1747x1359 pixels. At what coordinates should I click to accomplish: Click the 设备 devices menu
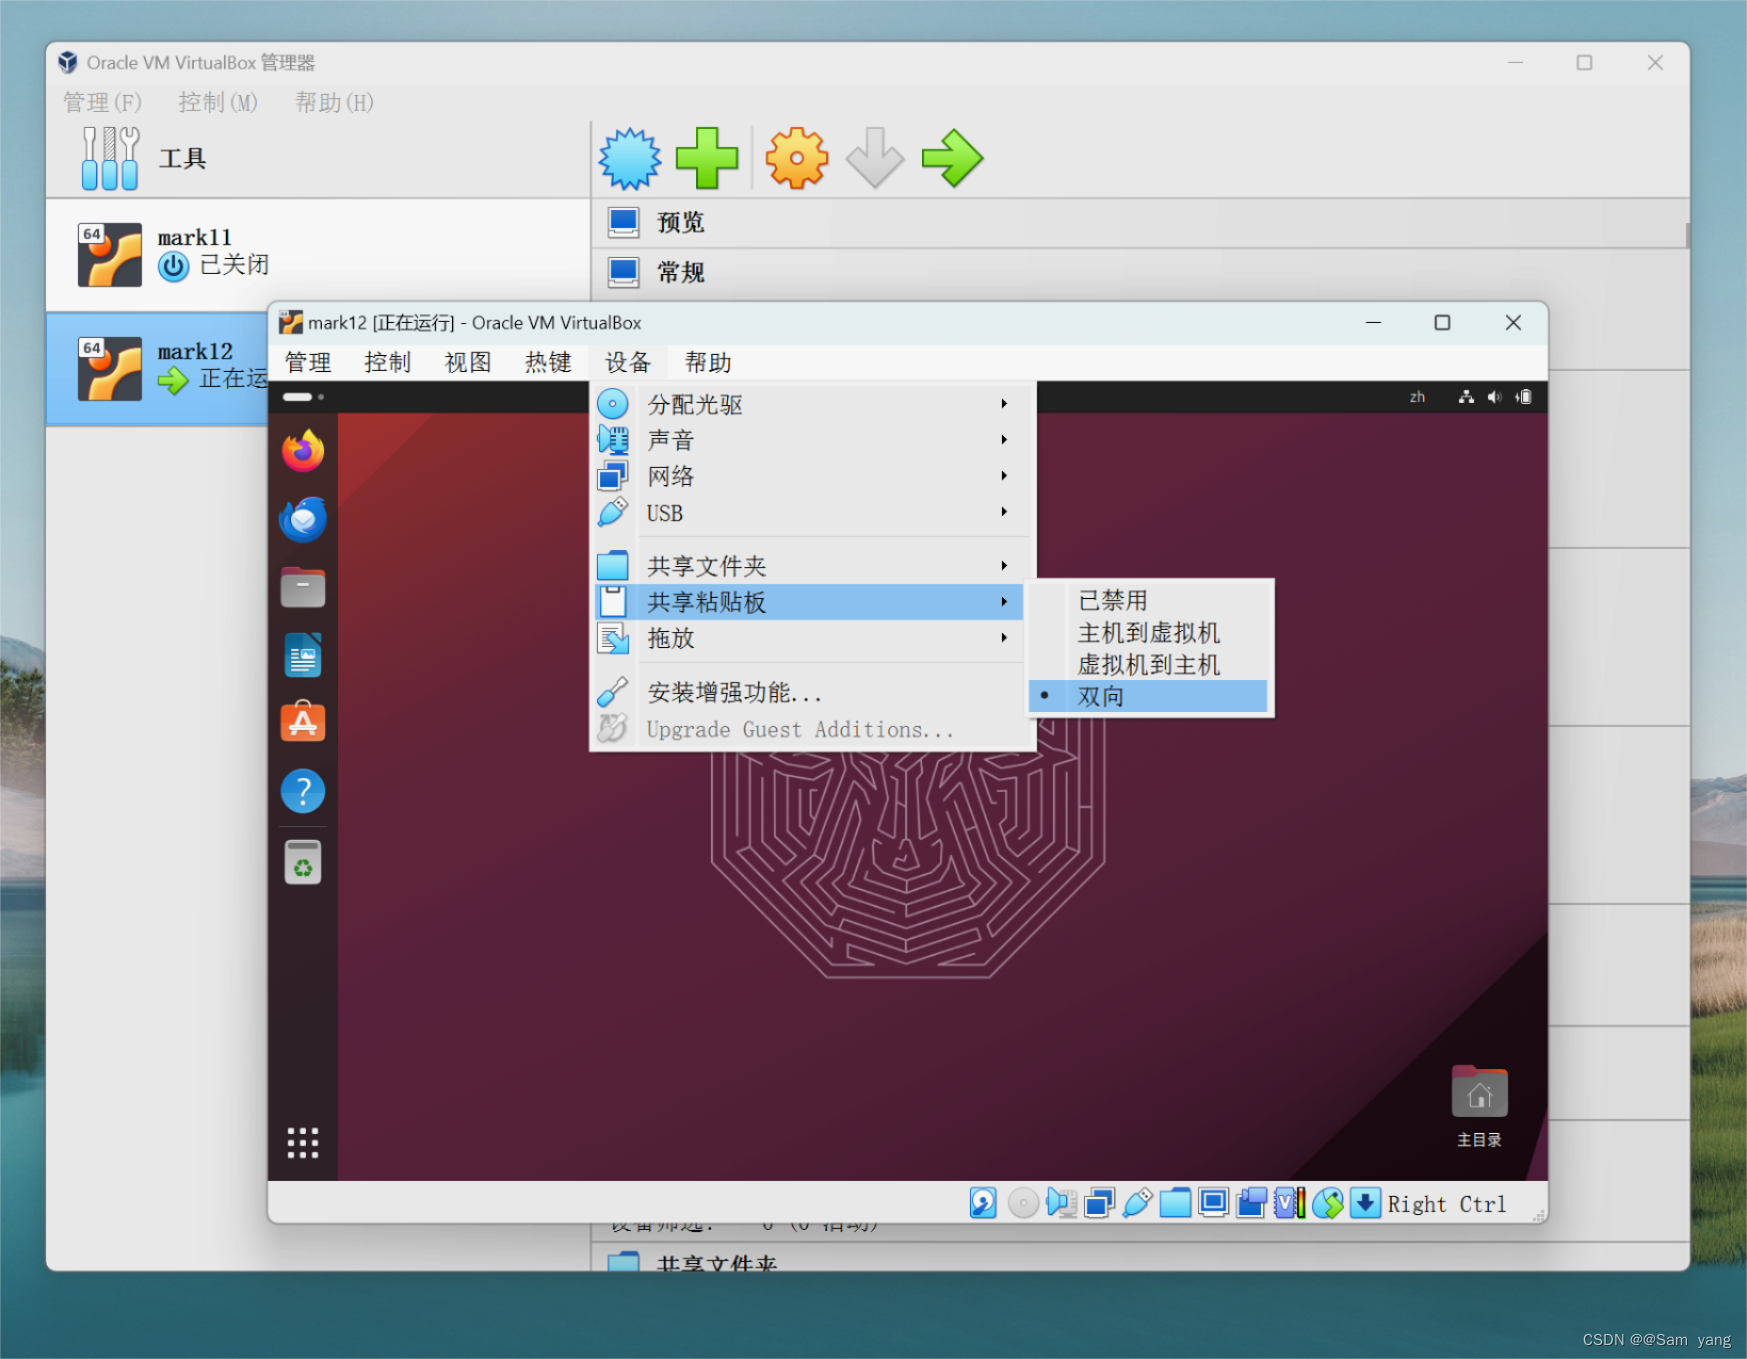click(x=628, y=362)
